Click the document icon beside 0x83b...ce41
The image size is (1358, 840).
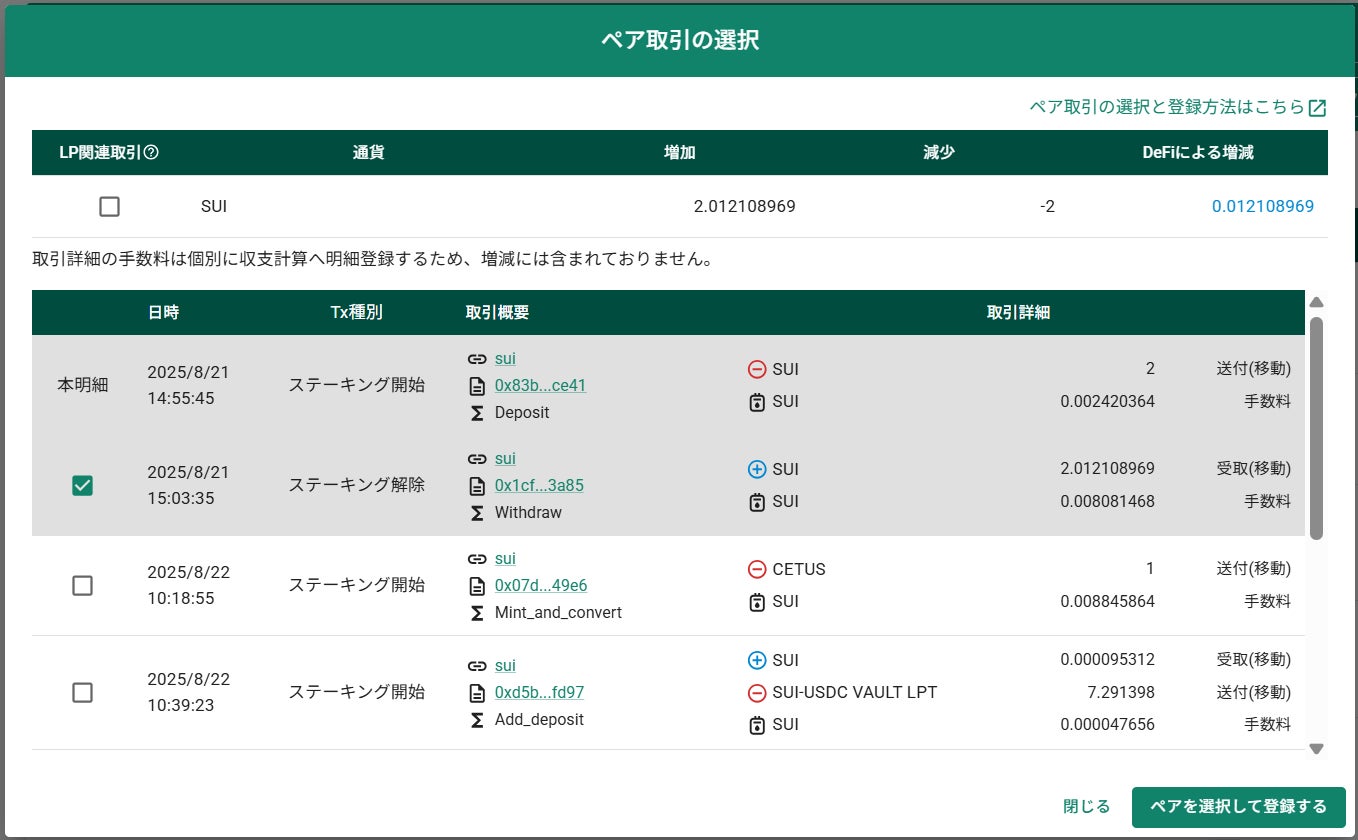[477, 385]
